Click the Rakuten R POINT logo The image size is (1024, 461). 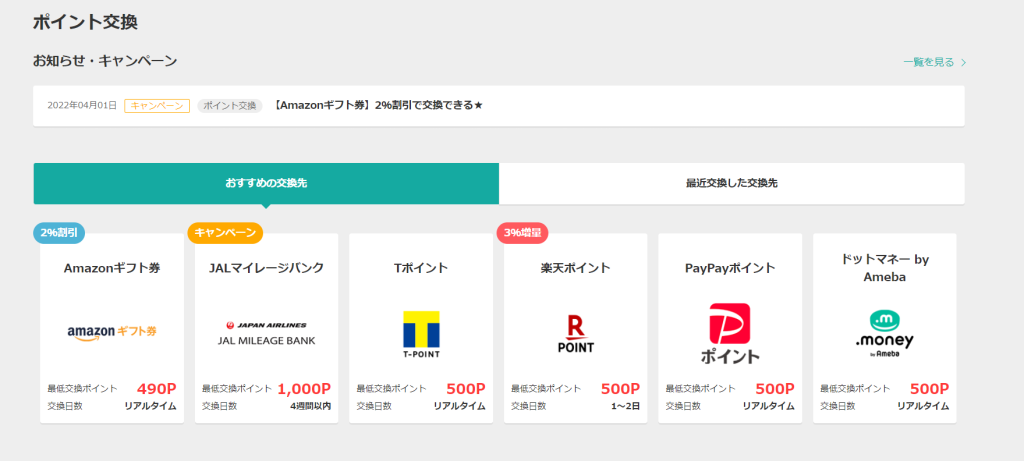coord(575,333)
